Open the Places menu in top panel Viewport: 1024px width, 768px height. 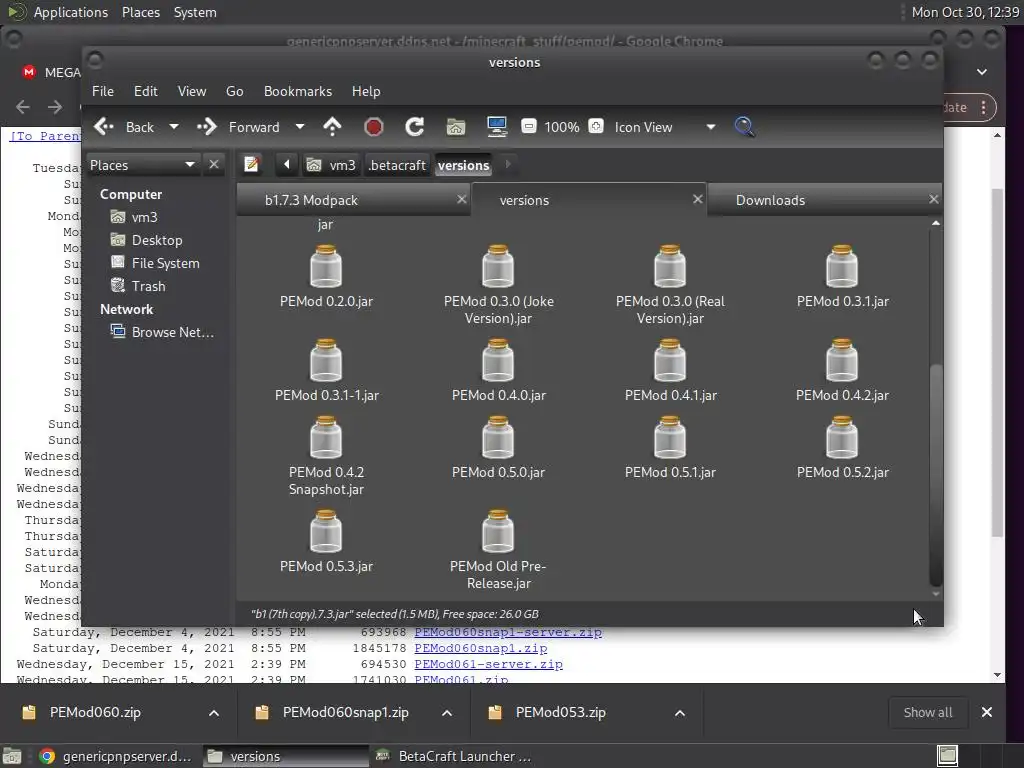141,12
